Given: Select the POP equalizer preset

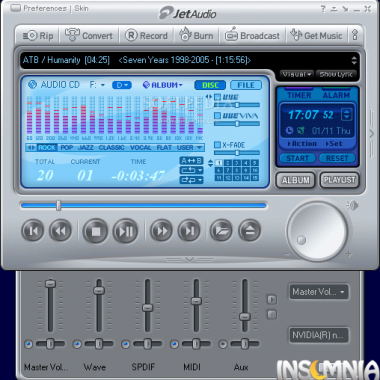Looking at the screenshot, I should [67, 147].
